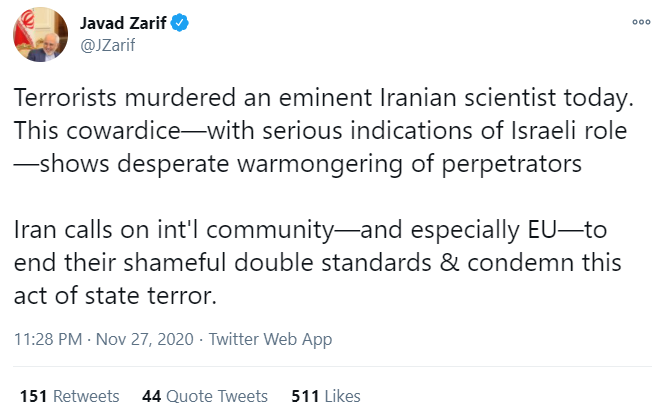Click the number 44 beside Quote Tweets
The width and height of the screenshot is (662, 408).
pos(152,396)
